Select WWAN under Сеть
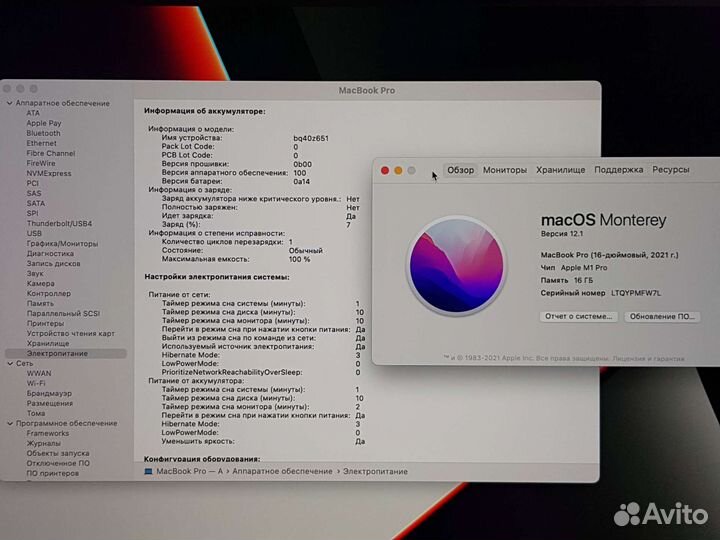The width and height of the screenshot is (720, 540). pos(39,373)
